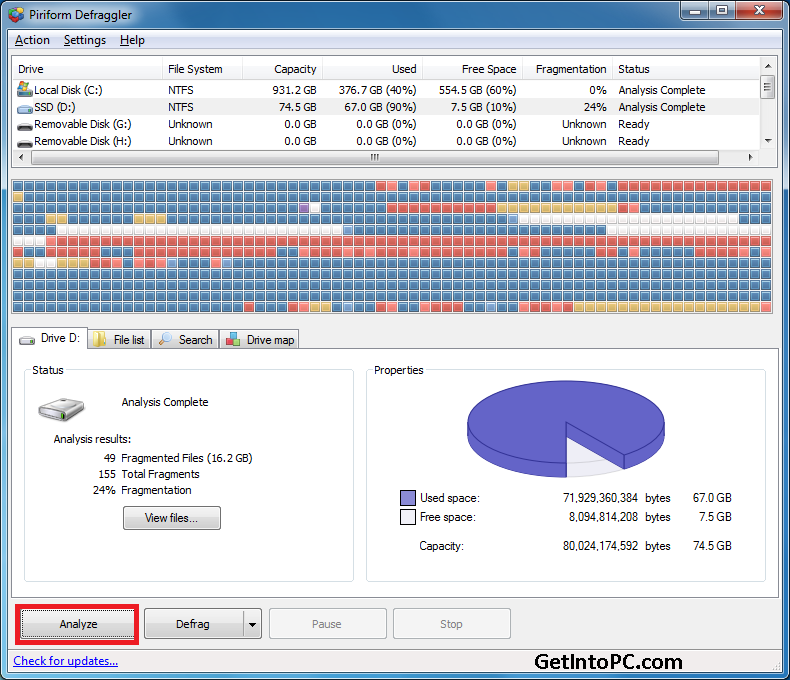
Task: Sort by the Drive column header
Action: [x=87, y=69]
